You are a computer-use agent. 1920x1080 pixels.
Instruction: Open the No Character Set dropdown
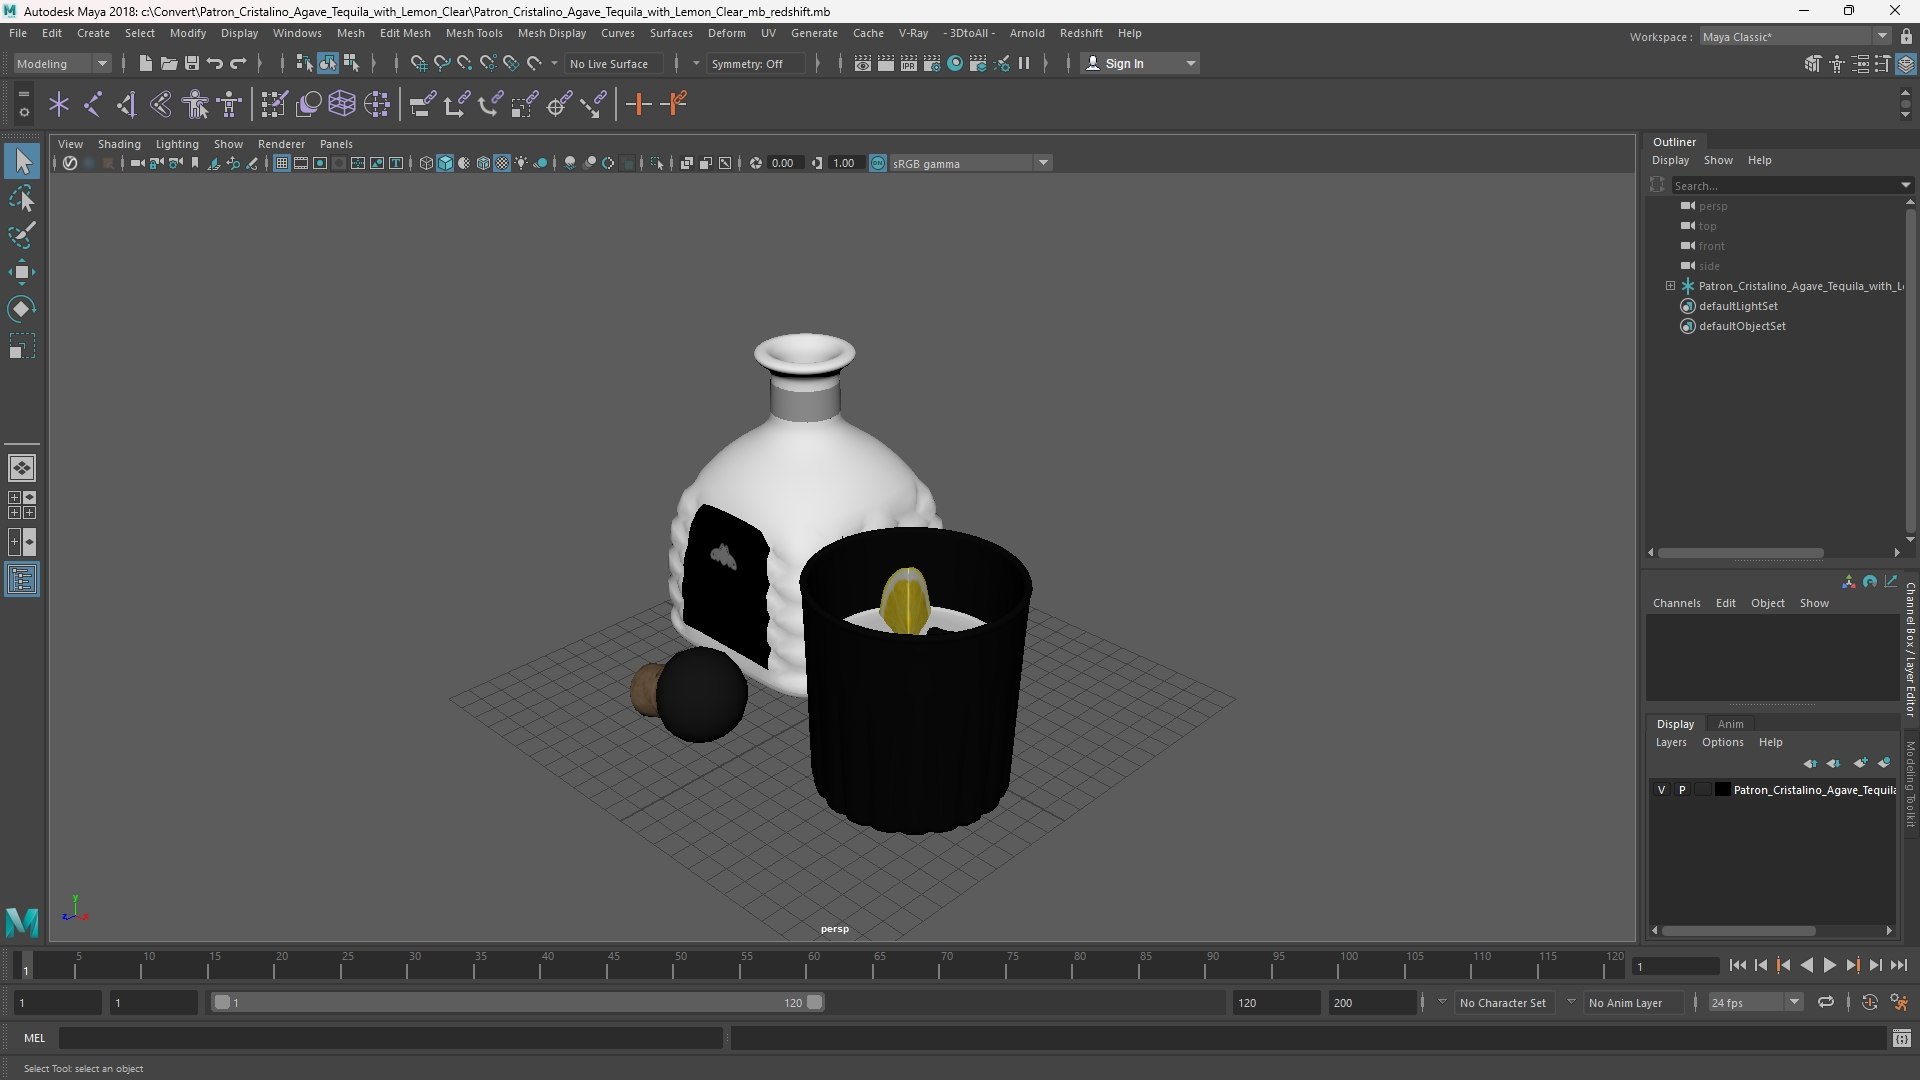[x=1504, y=1002]
